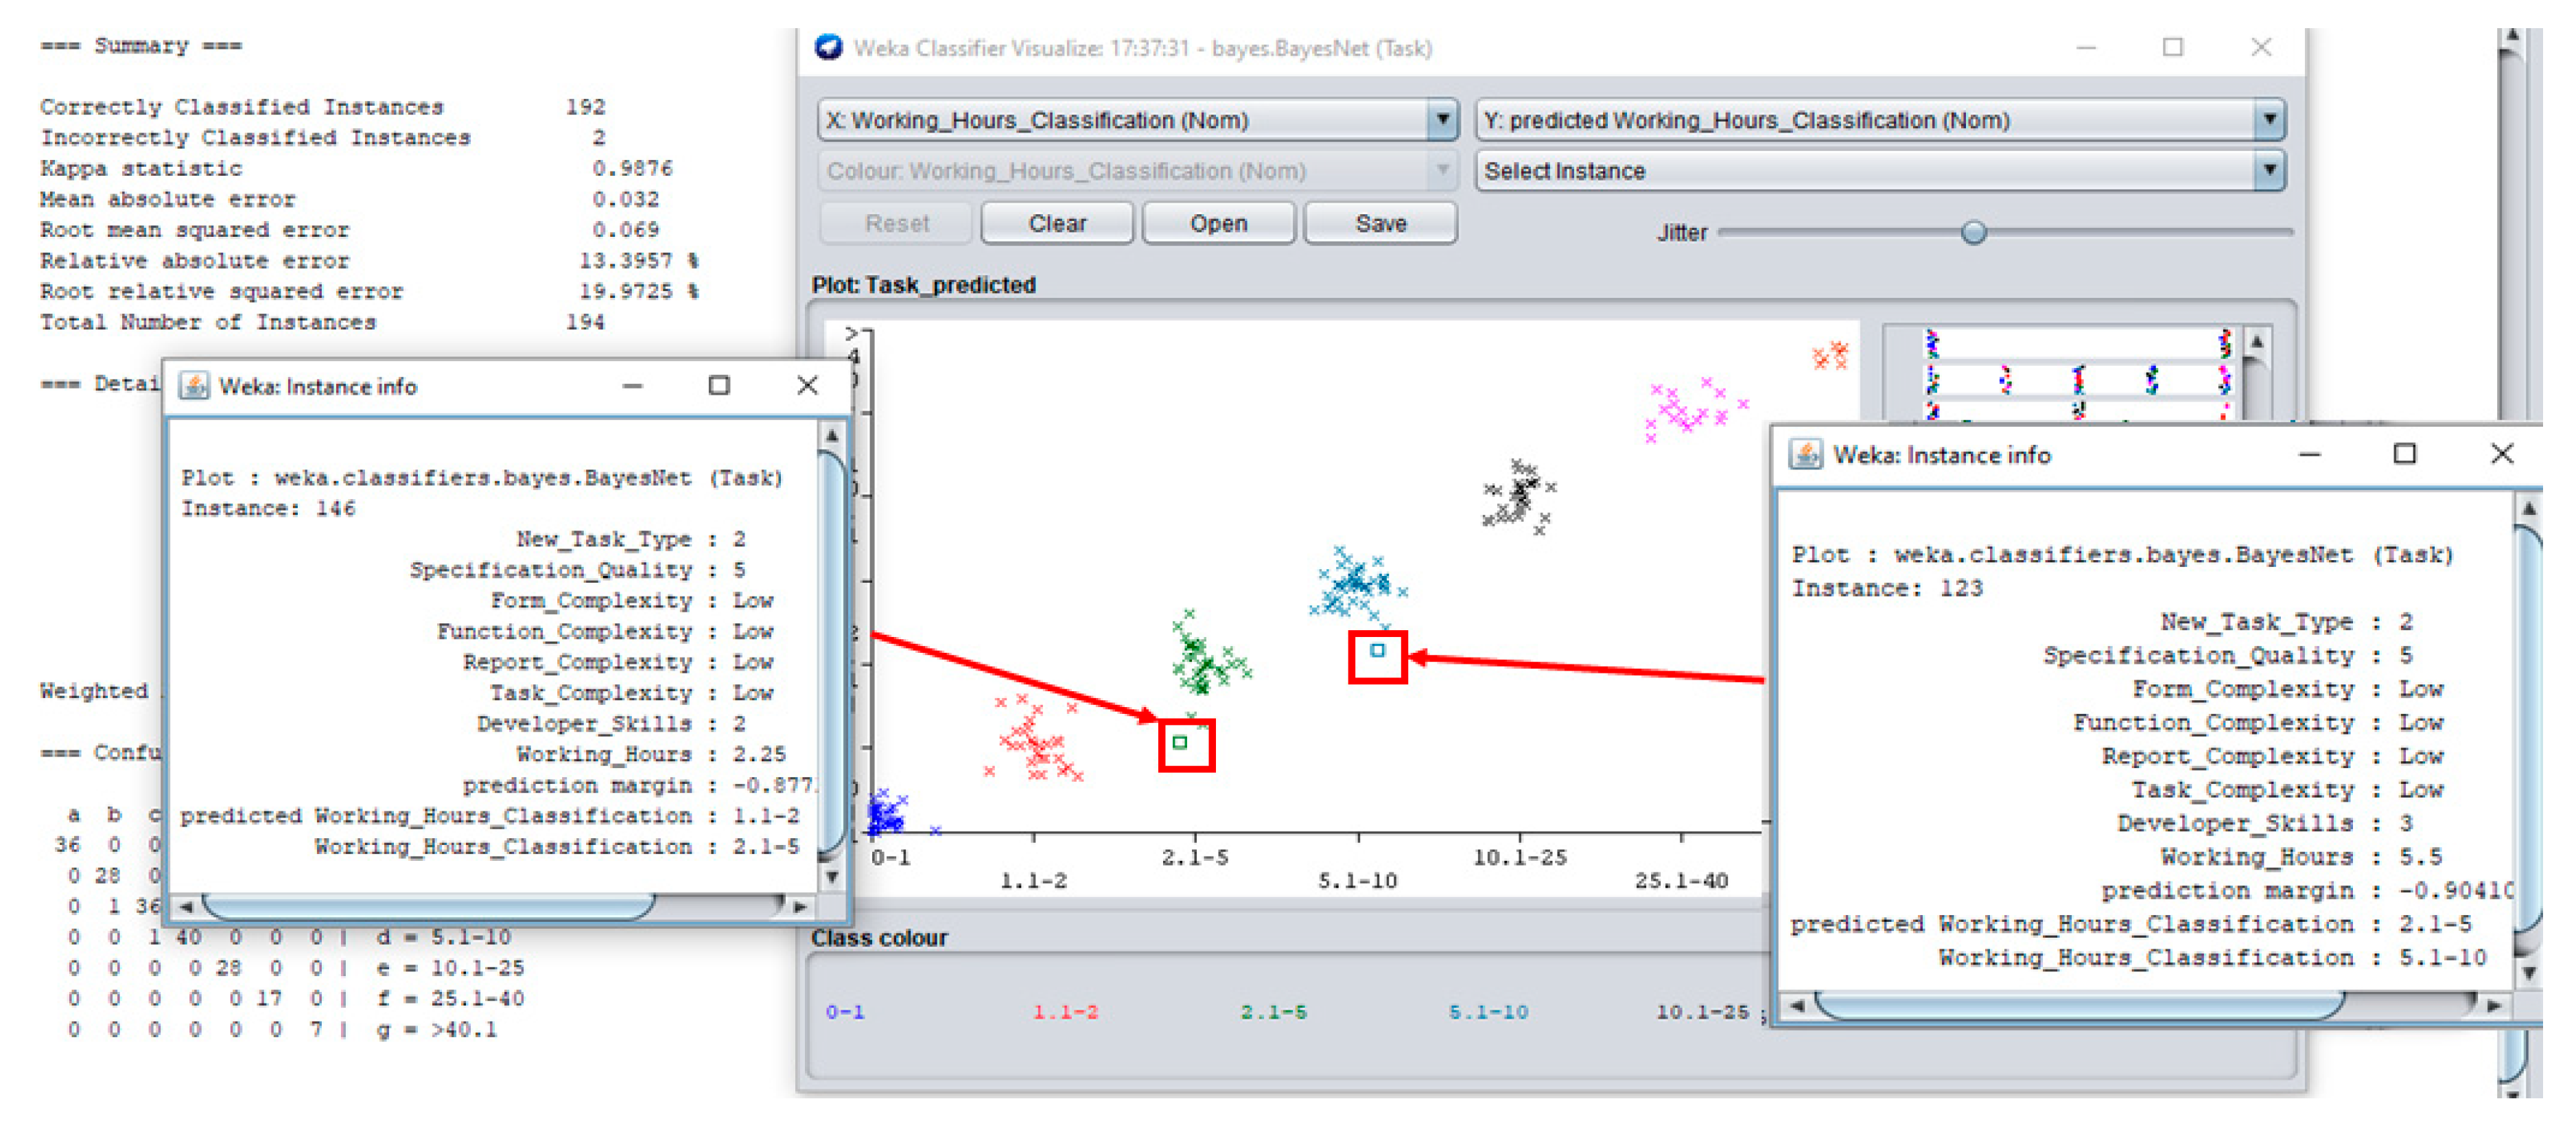Viewport: 2576px width, 1134px height.
Task: Maximize the Weka Classifier Visualize window
Action: pyautogui.click(x=2172, y=47)
